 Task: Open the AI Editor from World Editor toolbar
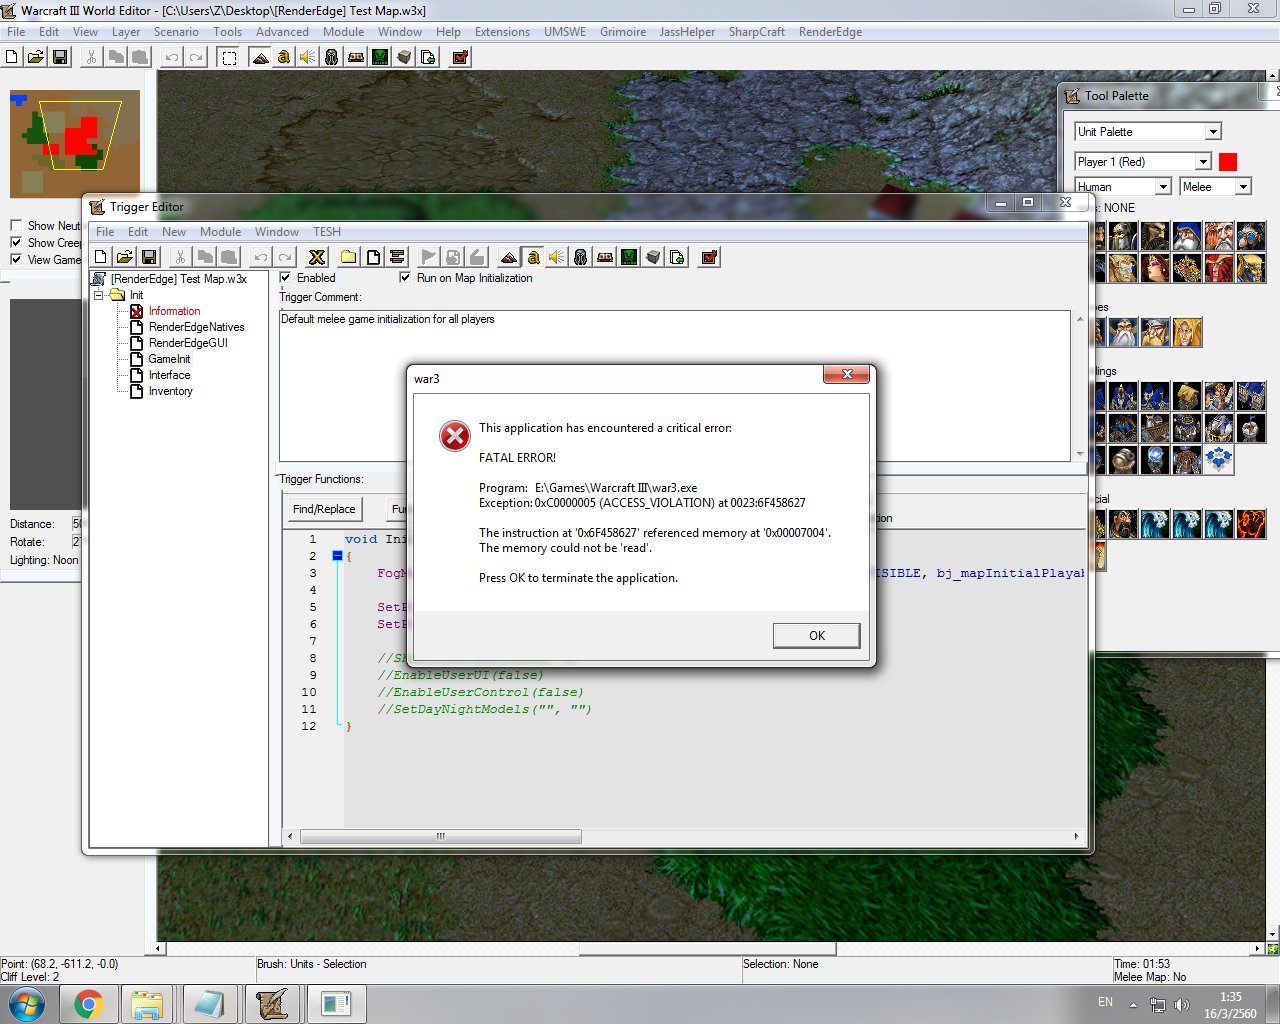click(x=380, y=57)
